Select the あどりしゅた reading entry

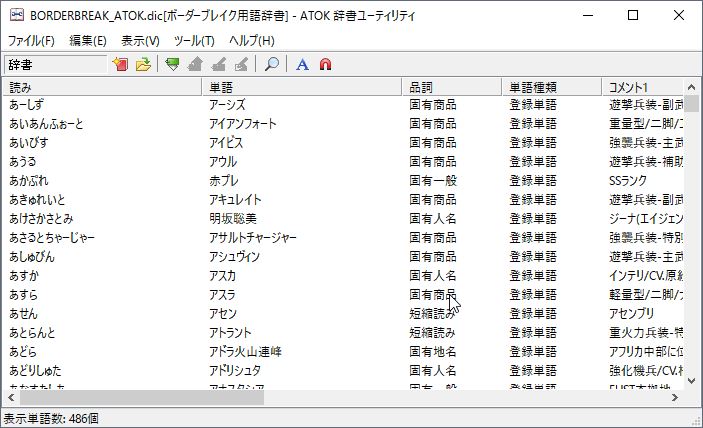click(35, 370)
